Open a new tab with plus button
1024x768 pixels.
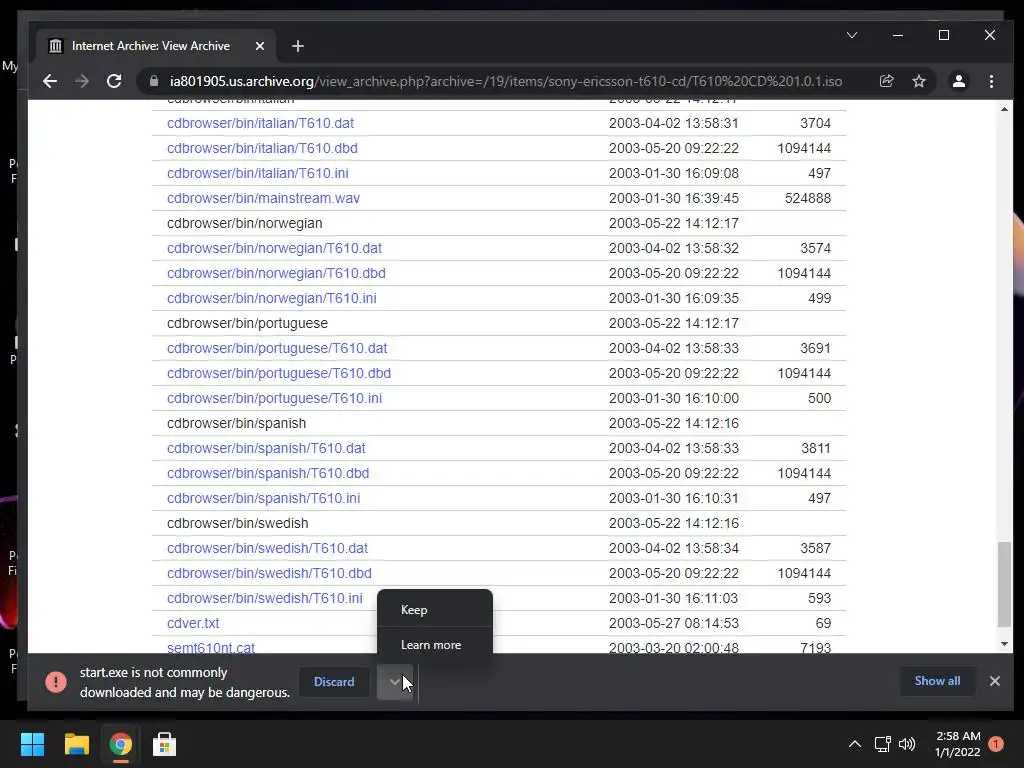pyautogui.click(x=298, y=46)
